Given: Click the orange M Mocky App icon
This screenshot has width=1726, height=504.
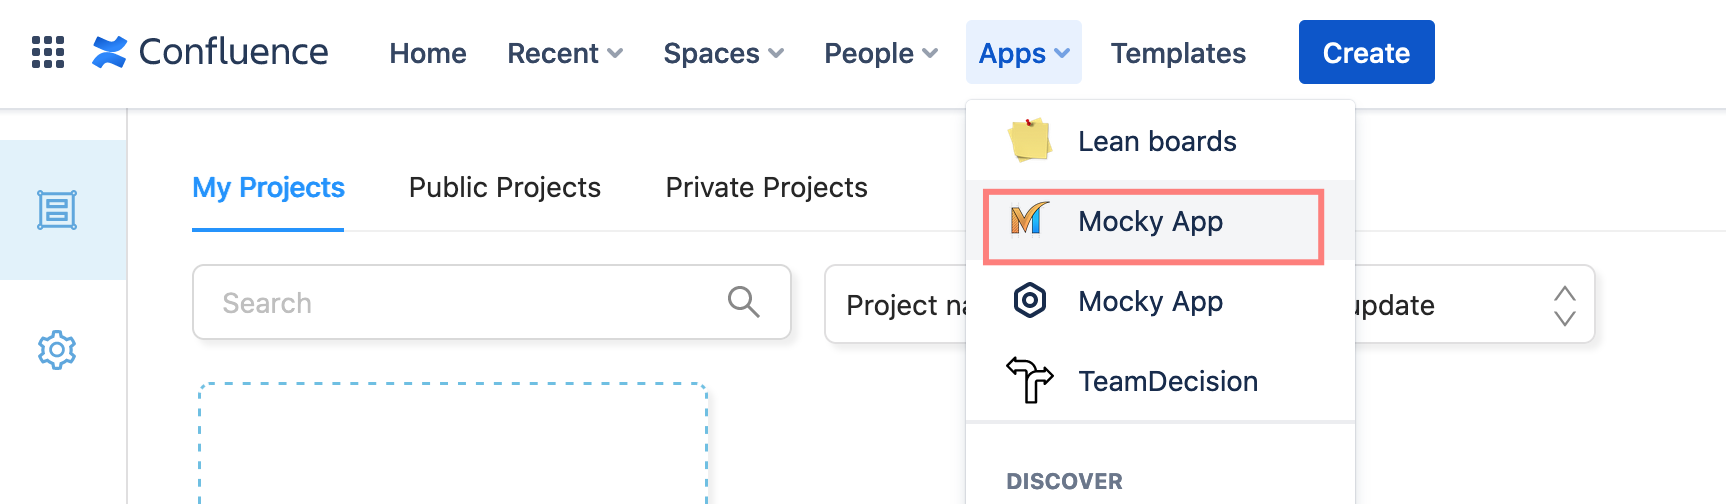Looking at the screenshot, I should (1029, 220).
